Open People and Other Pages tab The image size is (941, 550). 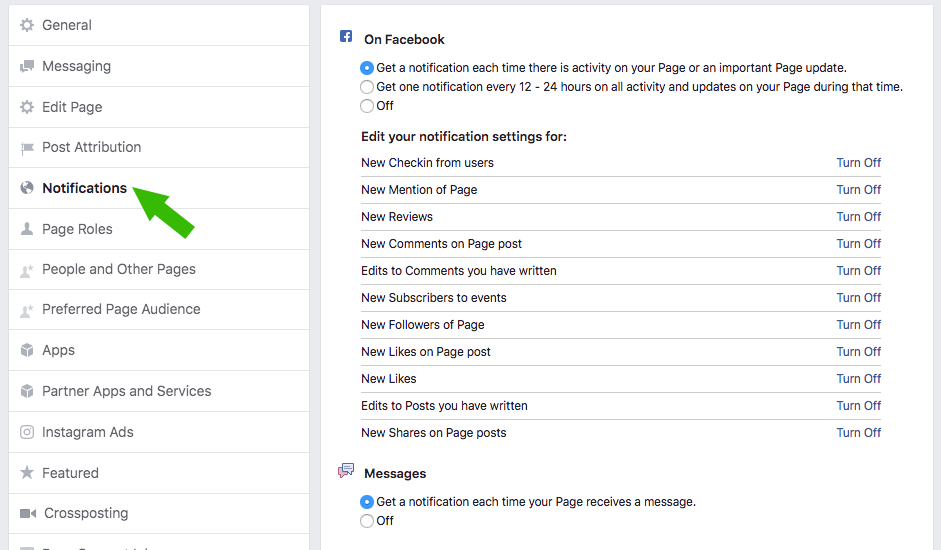[159, 270]
